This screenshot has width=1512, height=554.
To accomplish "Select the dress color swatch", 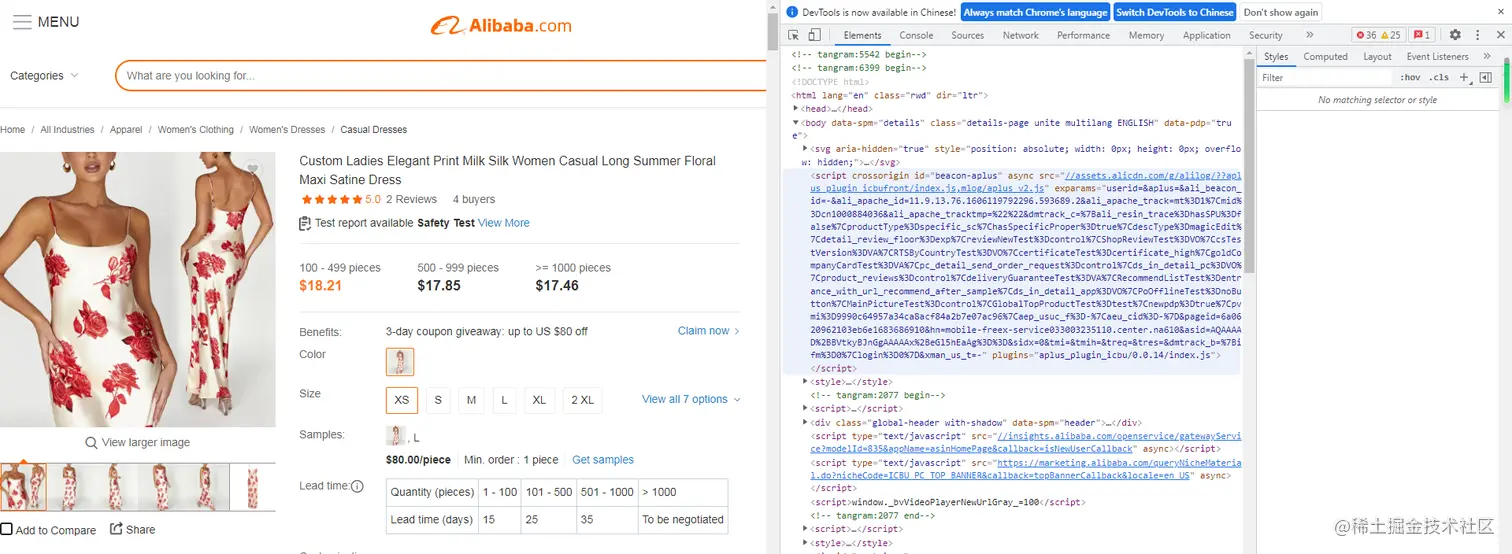I will coord(400,361).
